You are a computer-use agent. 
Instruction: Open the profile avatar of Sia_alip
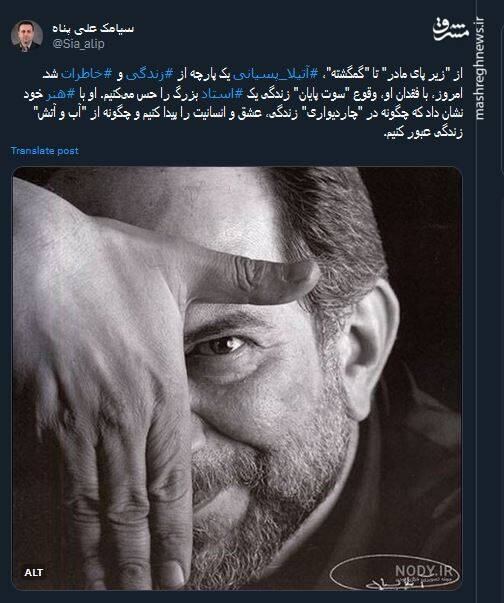click(x=27, y=36)
